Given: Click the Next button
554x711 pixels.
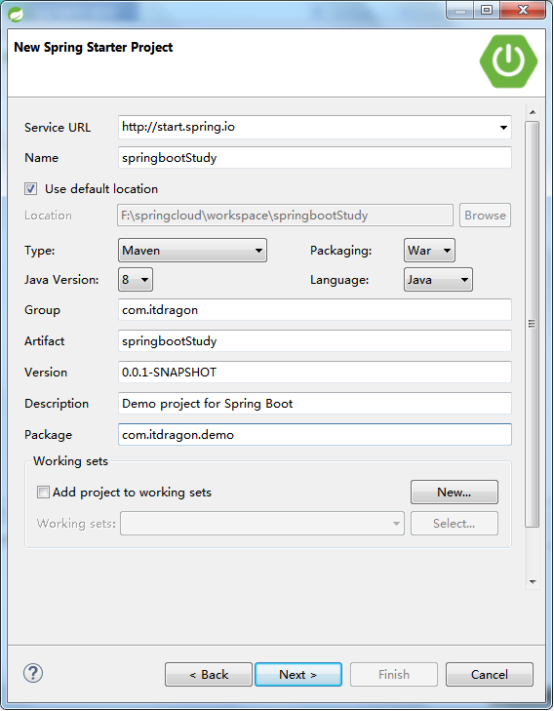Looking at the screenshot, I should point(298,674).
